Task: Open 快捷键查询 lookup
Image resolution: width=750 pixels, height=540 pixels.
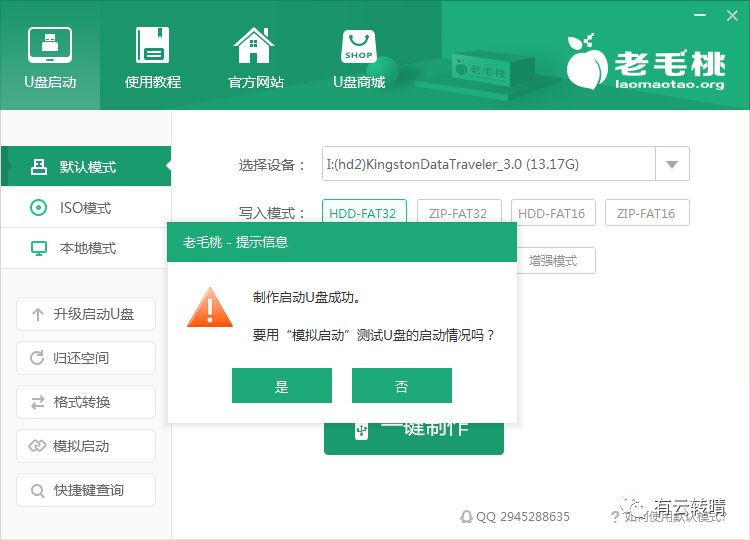Action: click(86, 490)
